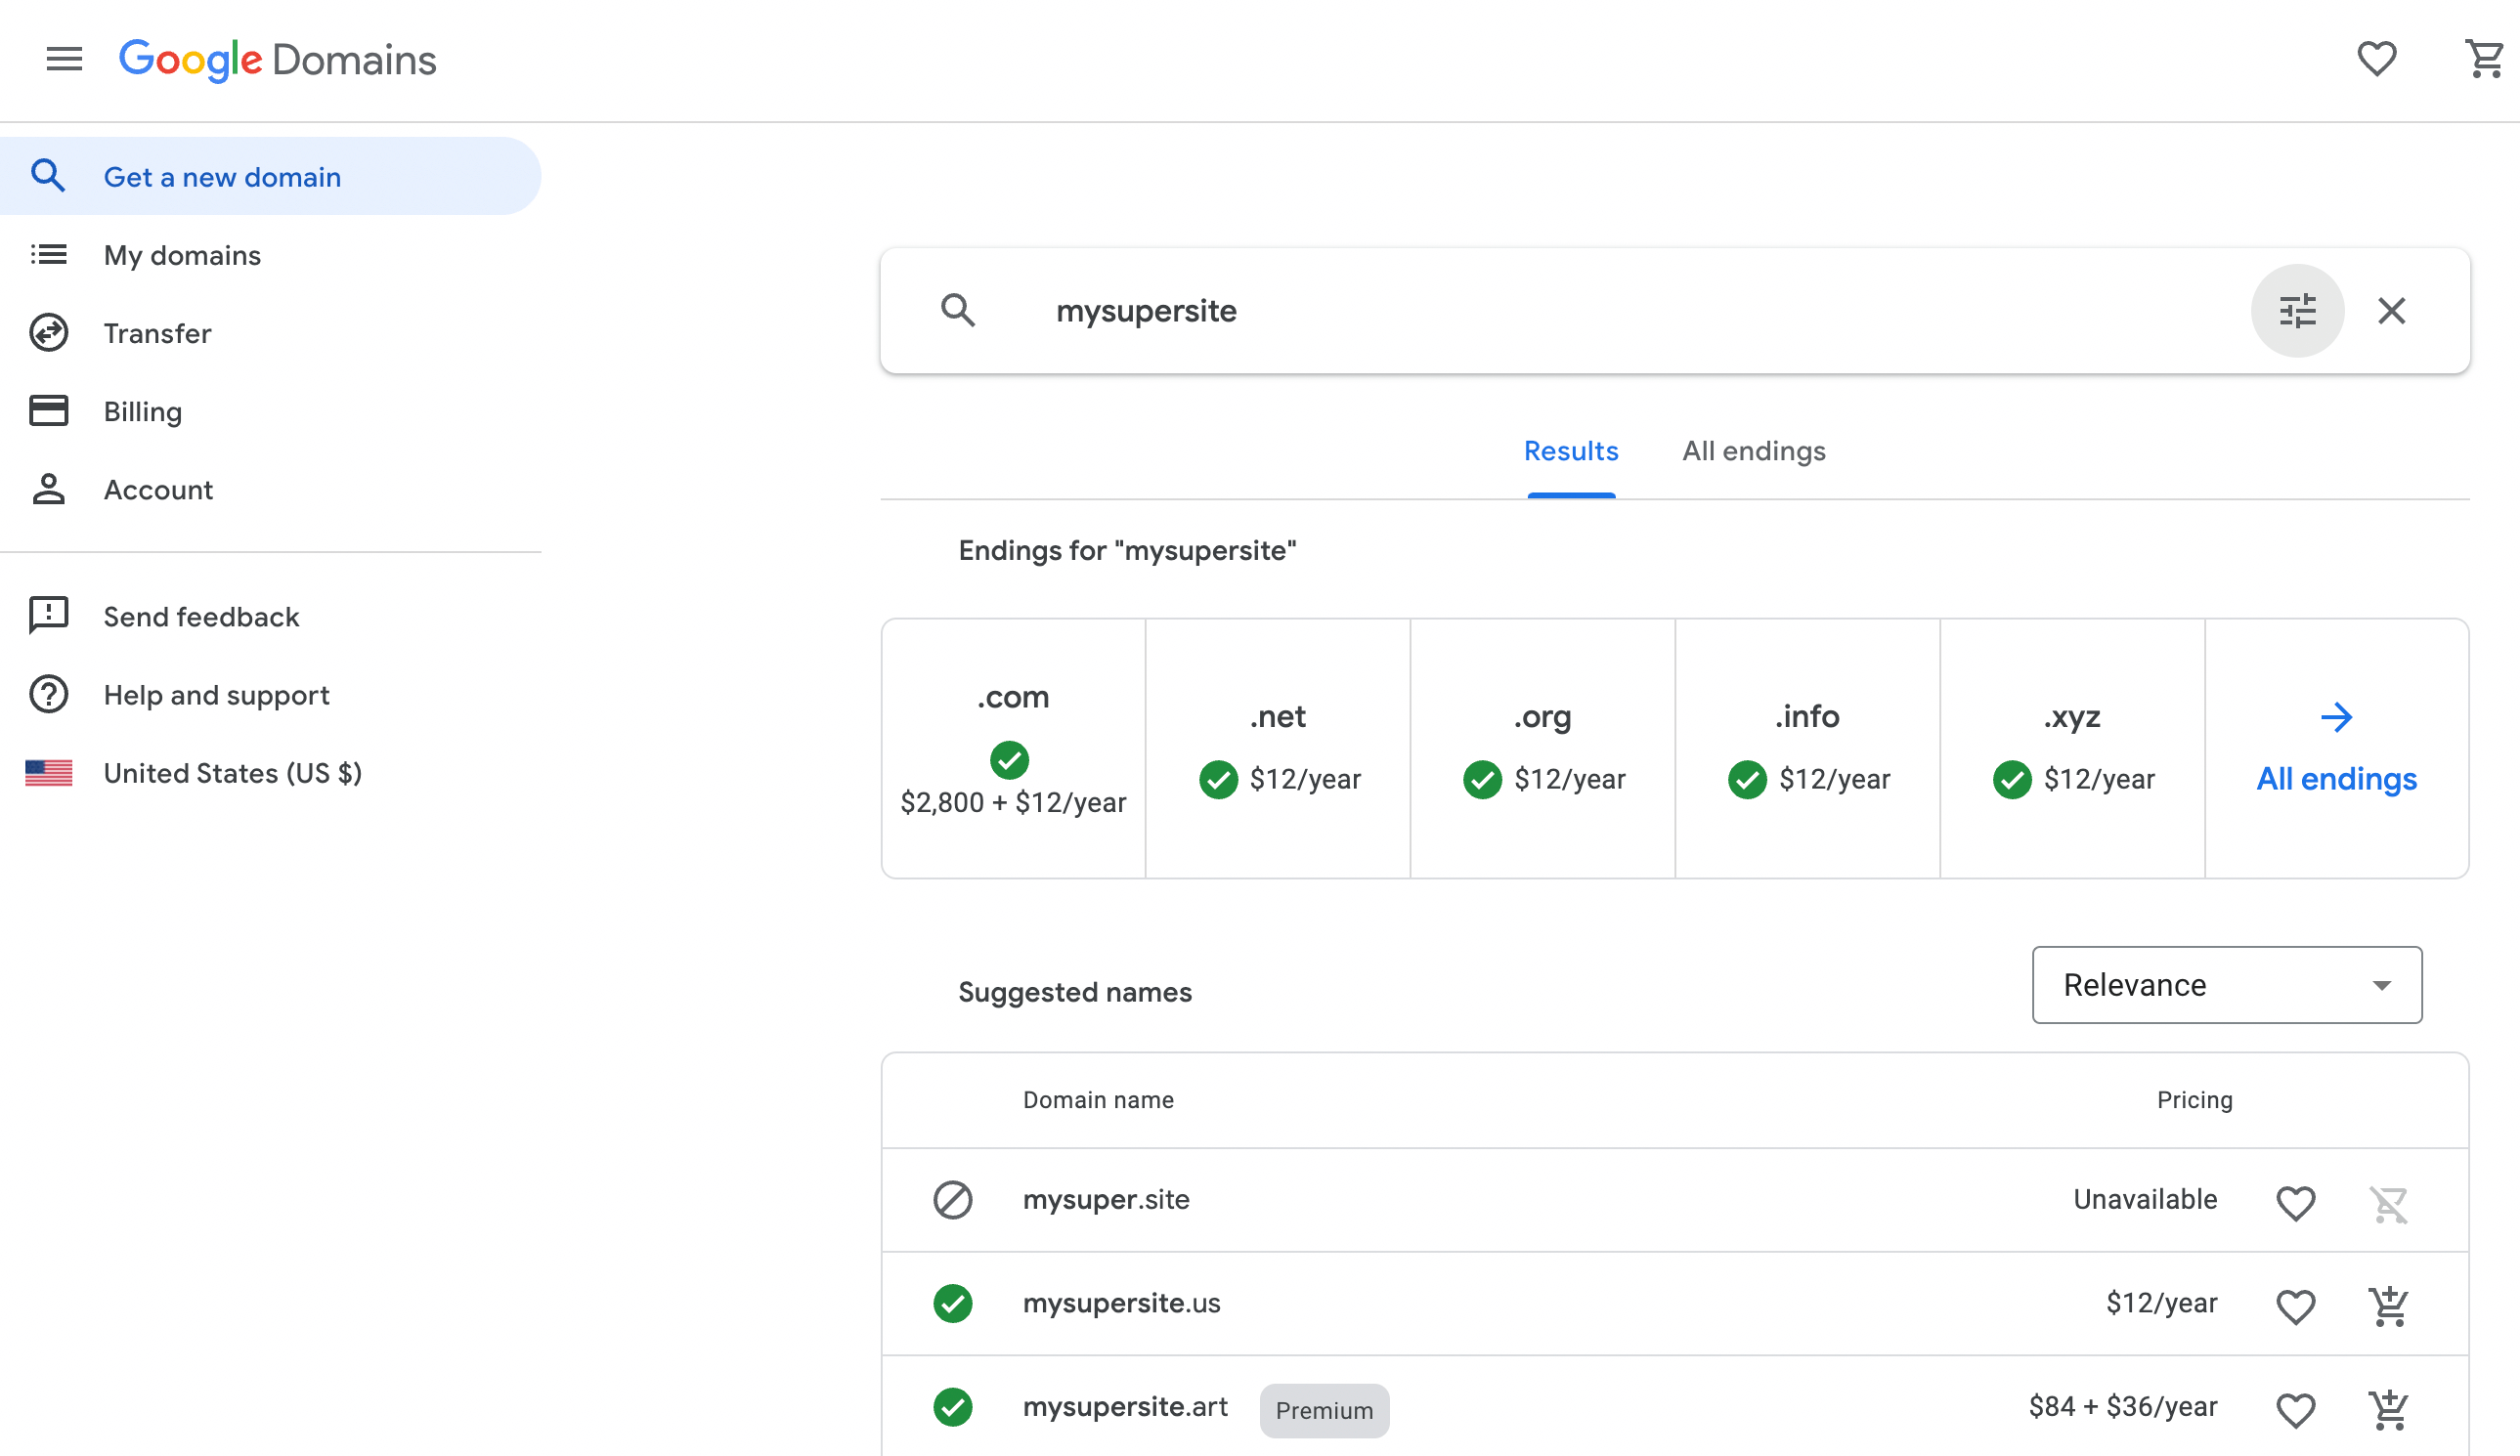The image size is (2520, 1456).
Task: Open the Relevance sort dropdown
Action: [2227, 985]
